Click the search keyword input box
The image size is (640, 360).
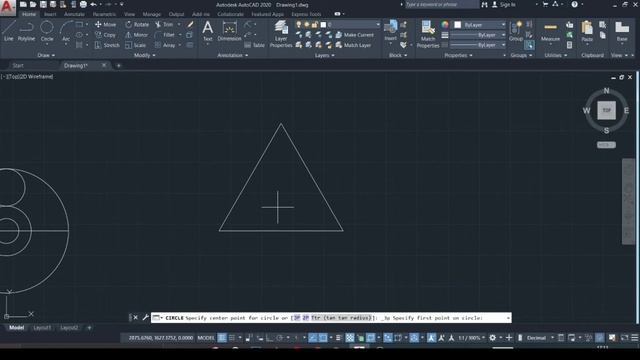(441, 4)
